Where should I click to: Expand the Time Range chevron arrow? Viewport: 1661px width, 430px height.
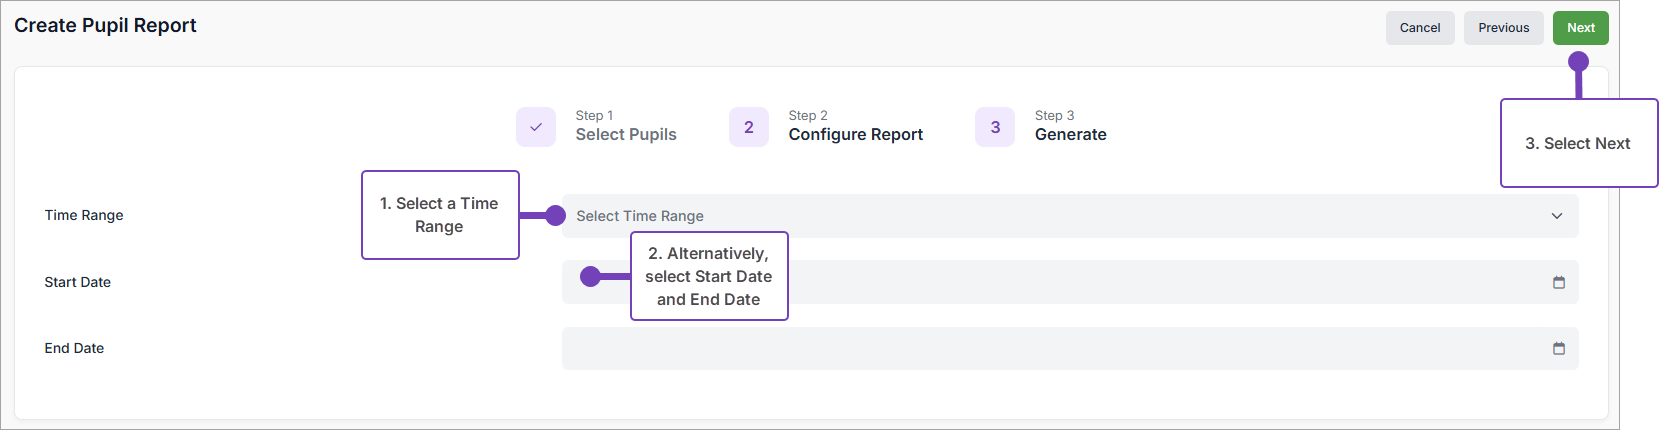pyautogui.click(x=1557, y=216)
